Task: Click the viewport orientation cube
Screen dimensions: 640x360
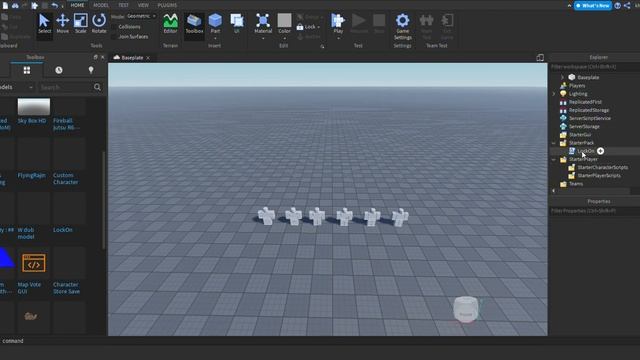Action: (466, 310)
